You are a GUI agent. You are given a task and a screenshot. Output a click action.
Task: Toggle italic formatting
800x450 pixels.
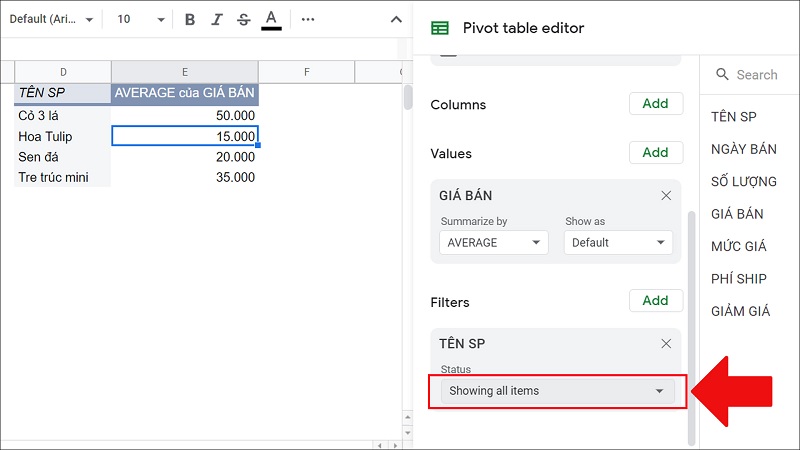(x=217, y=19)
